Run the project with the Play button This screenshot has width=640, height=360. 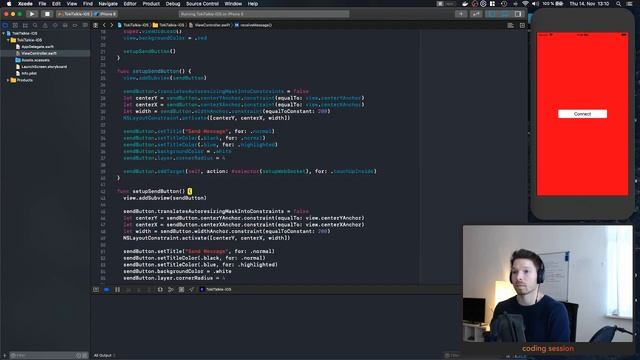point(32,14)
